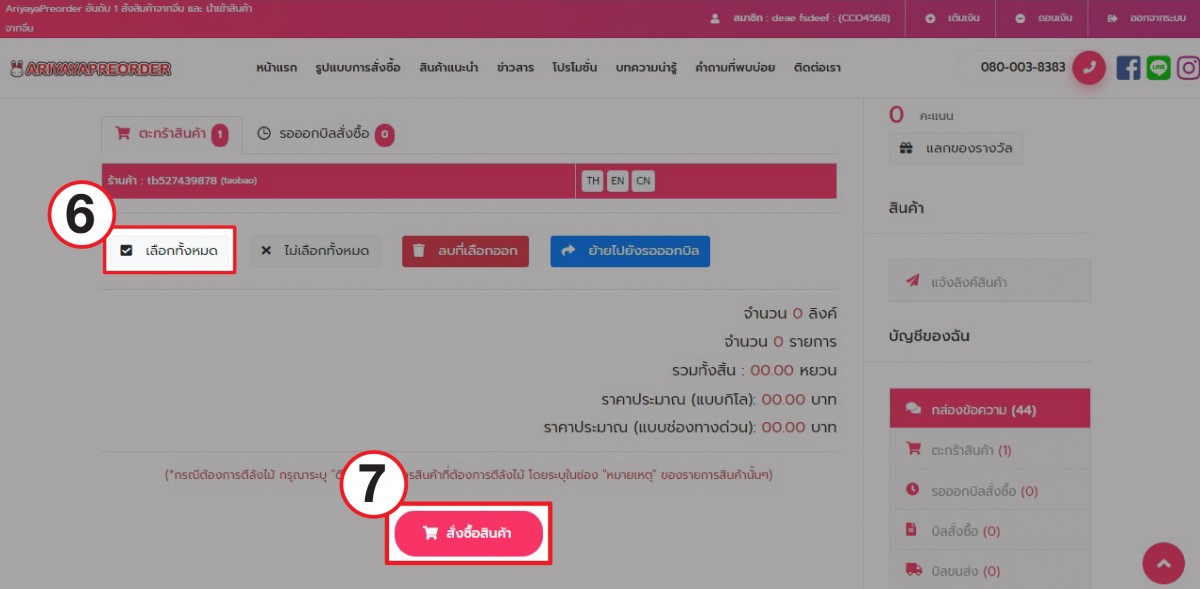Open the LINE chat icon

point(1159,68)
